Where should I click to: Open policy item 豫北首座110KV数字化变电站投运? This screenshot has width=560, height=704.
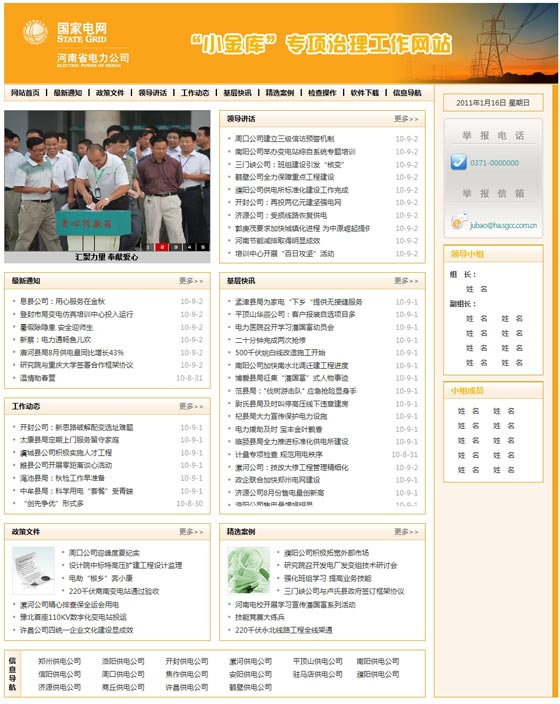click(x=73, y=617)
